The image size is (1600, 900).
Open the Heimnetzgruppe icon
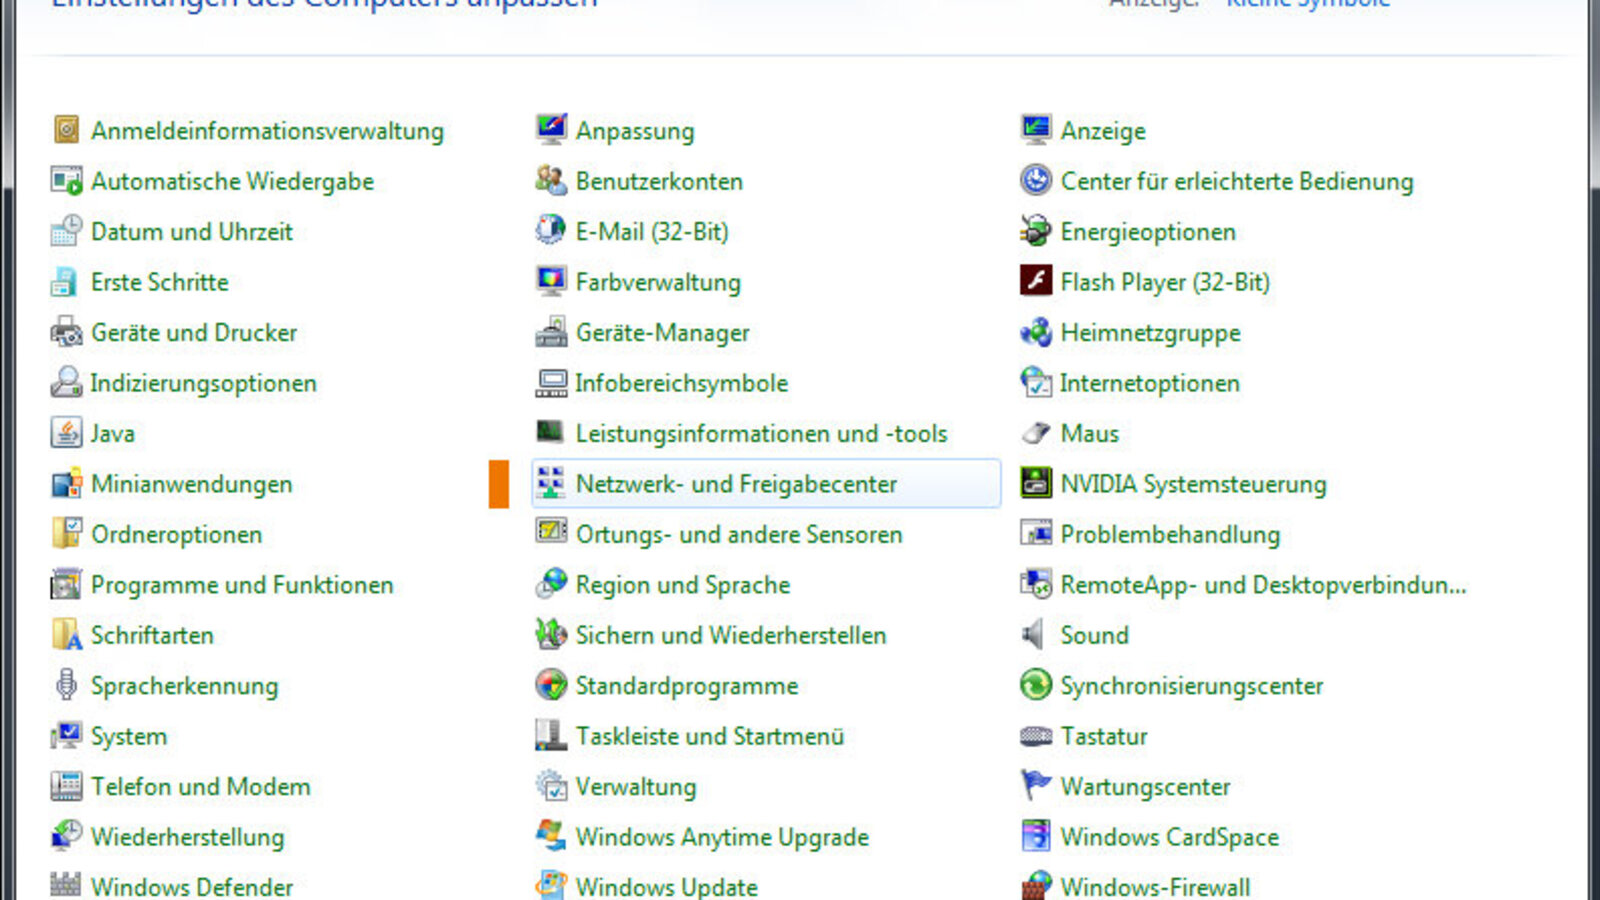[1036, 332]
